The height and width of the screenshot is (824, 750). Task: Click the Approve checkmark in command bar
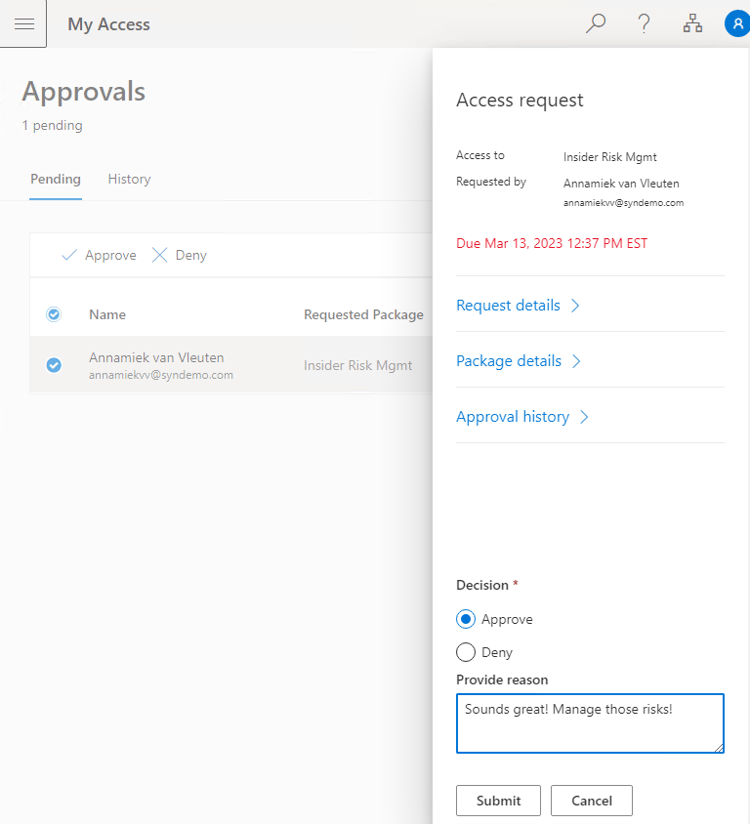tap(98, 255)
